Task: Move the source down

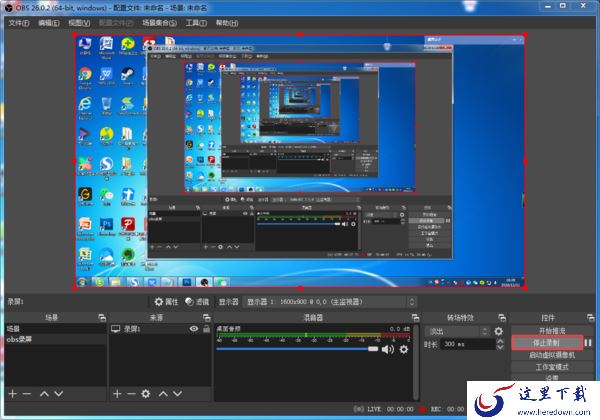Action: click(x=178, y=394)
